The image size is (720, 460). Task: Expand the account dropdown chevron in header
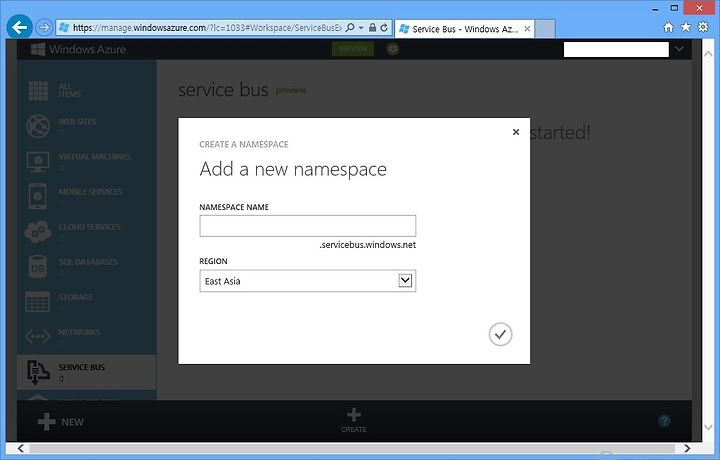tap(680, 49)
